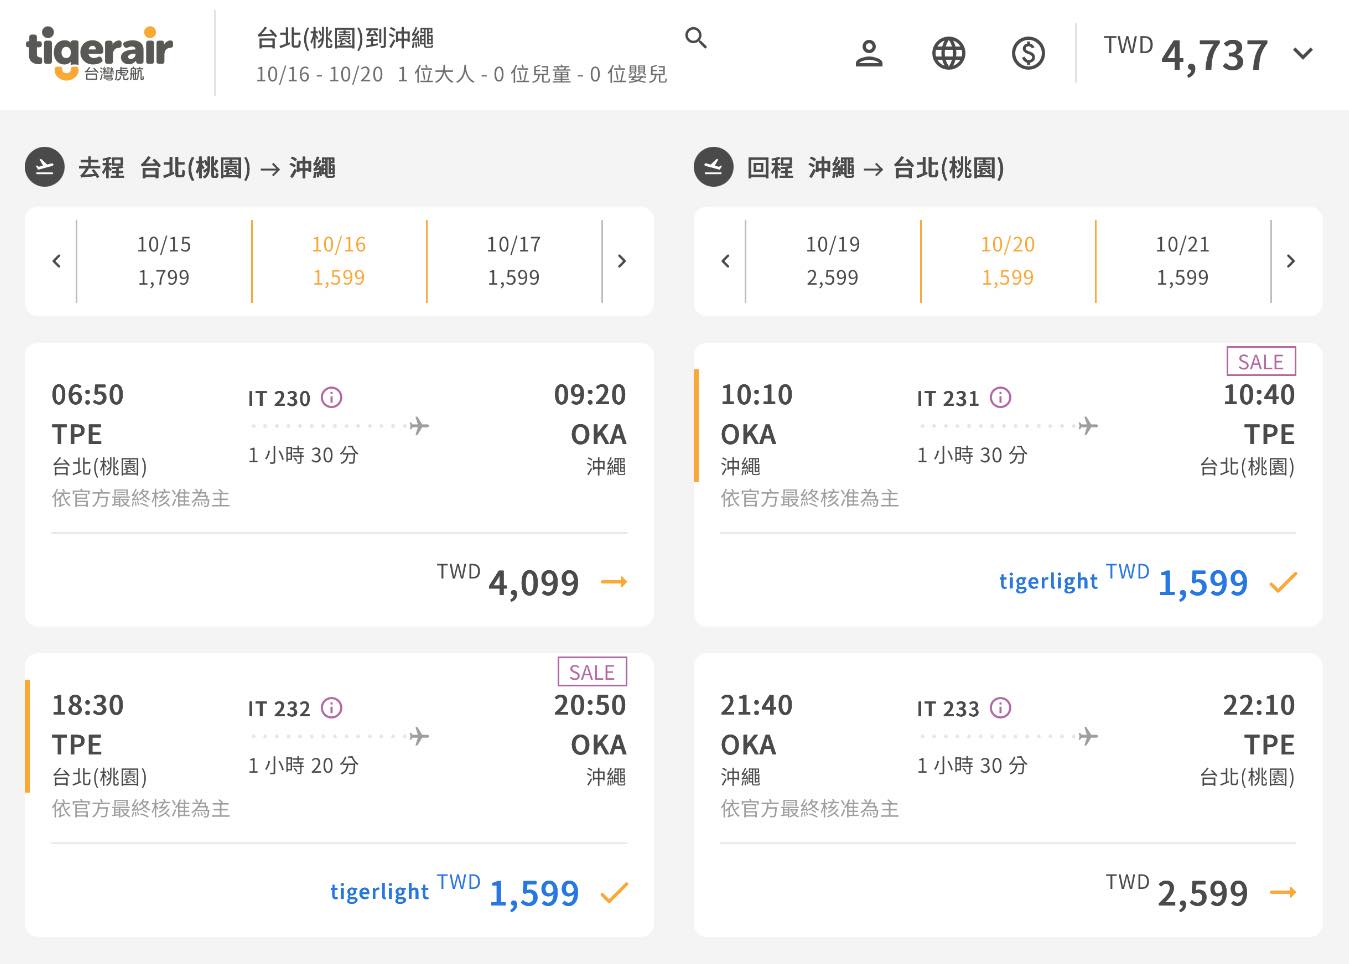
Task: Show earlier outbound dates with left chevron
Action: coord(57,261)
